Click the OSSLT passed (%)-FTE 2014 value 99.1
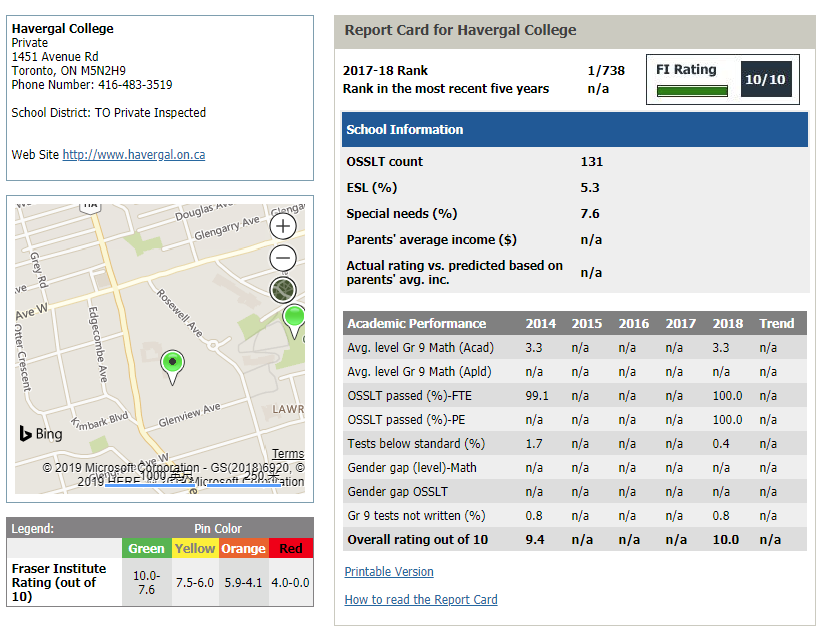This screenshot has height=635, width=834. pyautogui.click(x=537, y=396)
